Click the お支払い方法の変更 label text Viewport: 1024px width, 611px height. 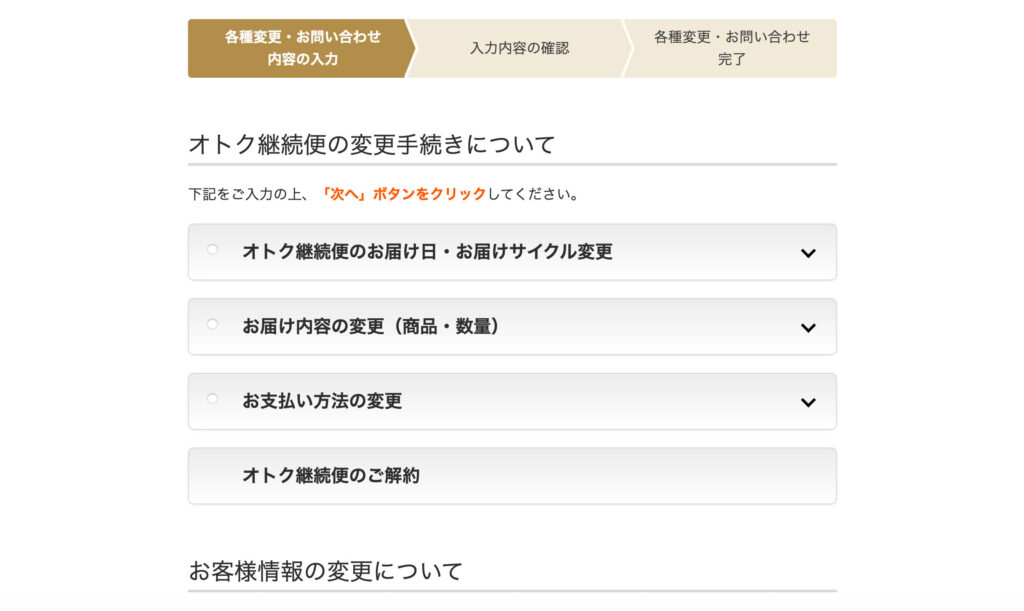point(322,401)
